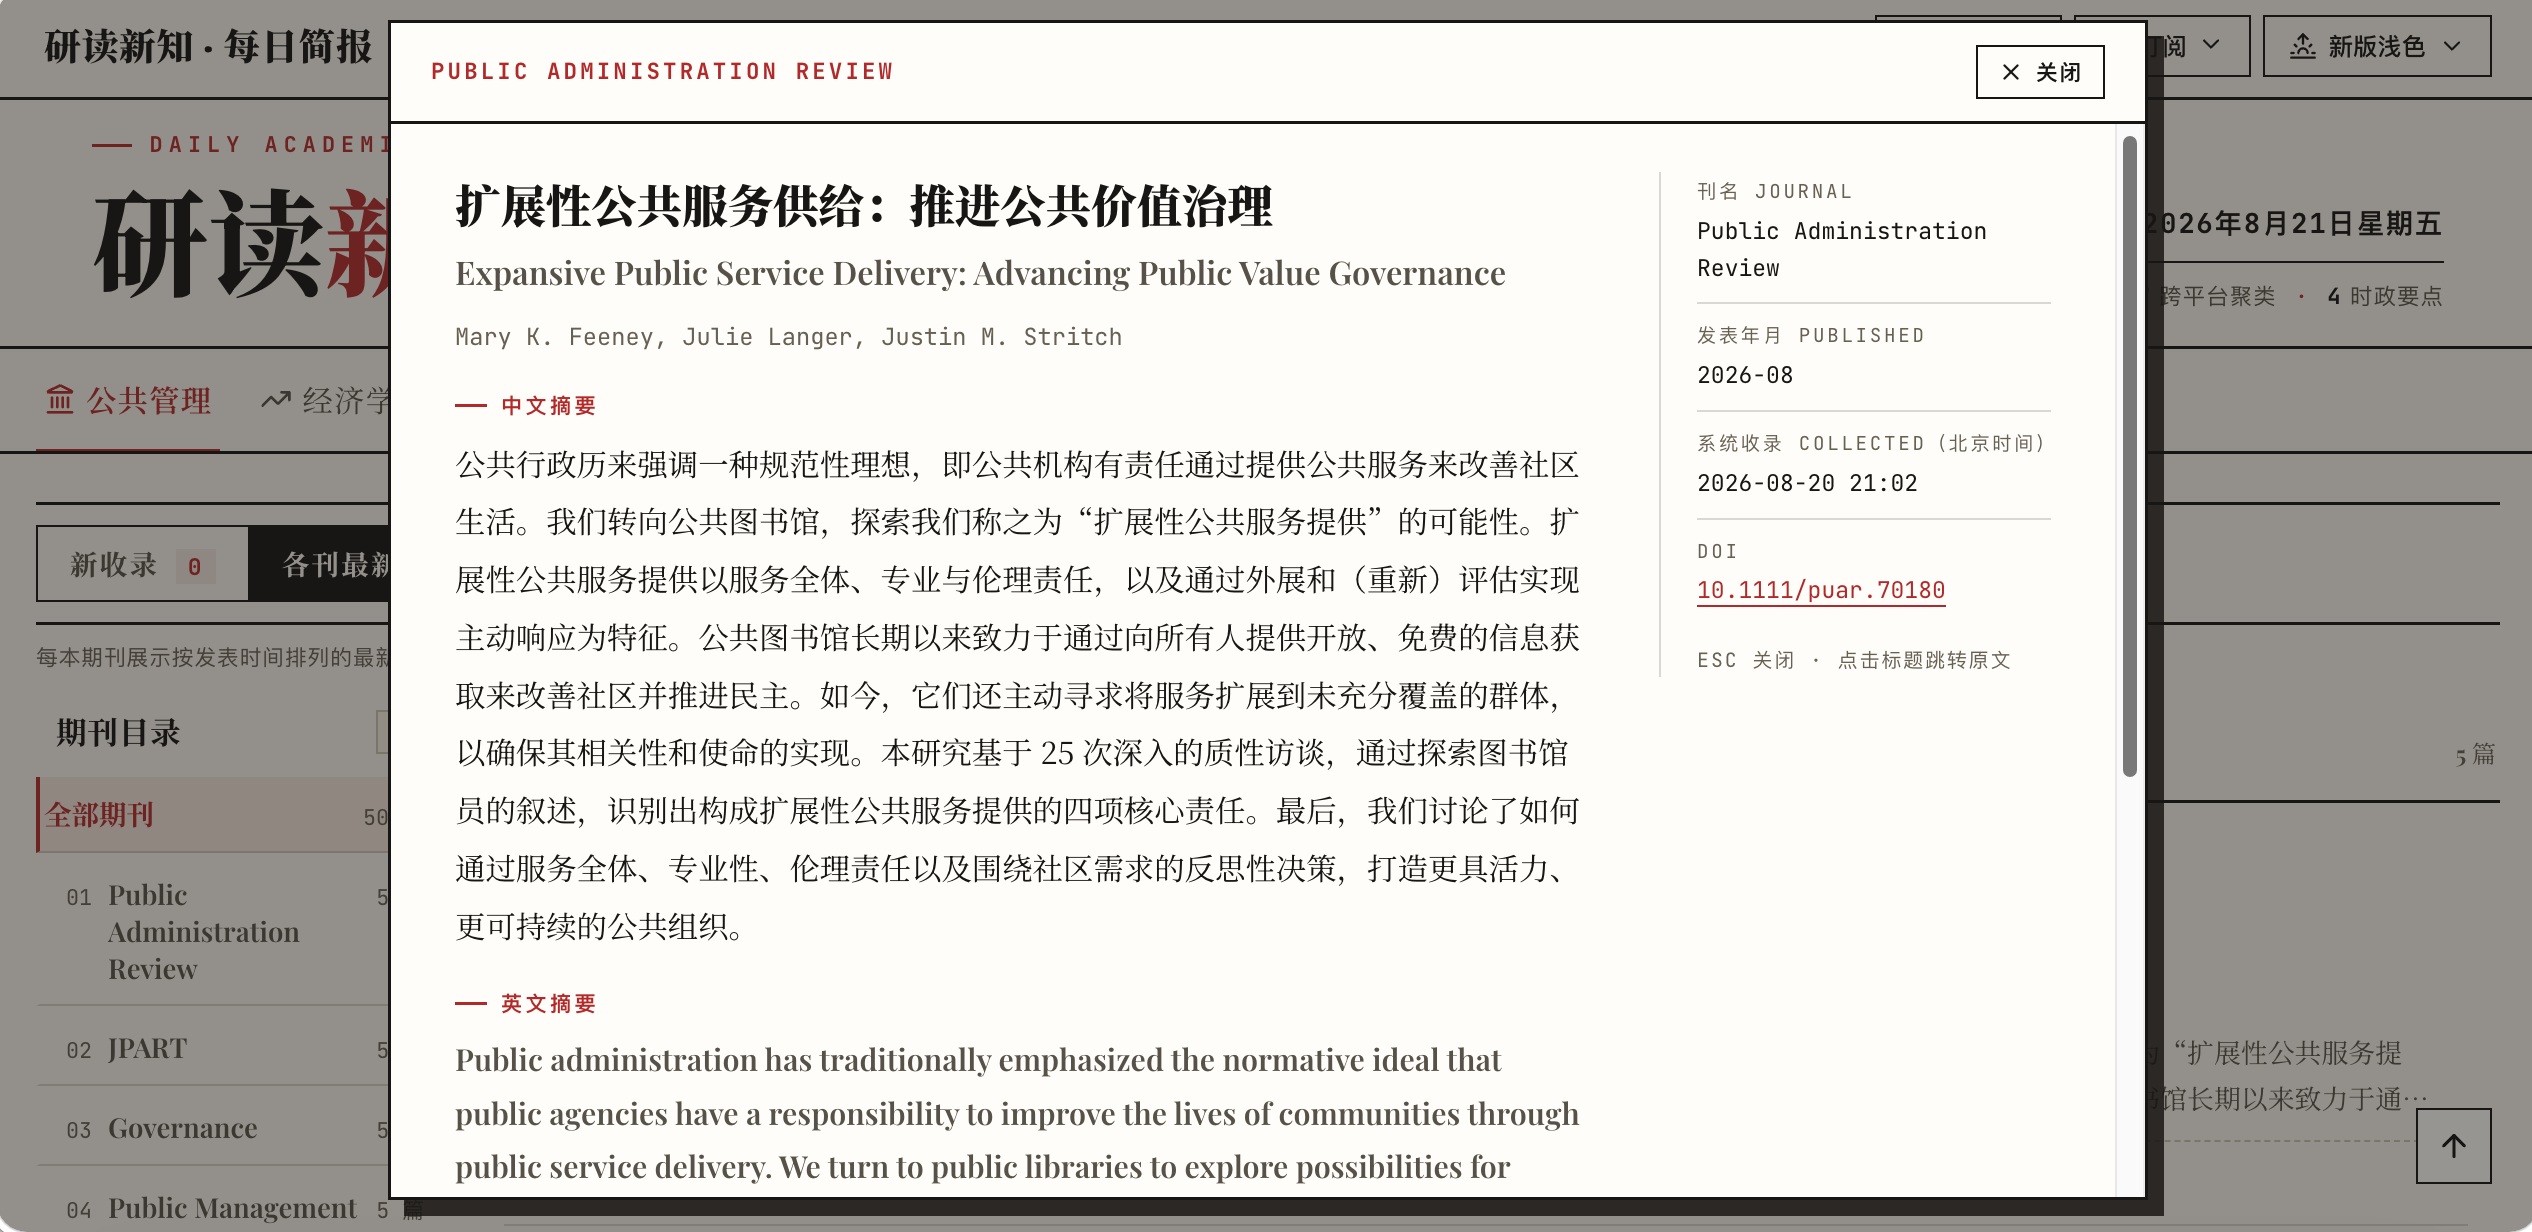
Task: Click the author line Mary K. Feeney
Action: [x=788, y=337]
